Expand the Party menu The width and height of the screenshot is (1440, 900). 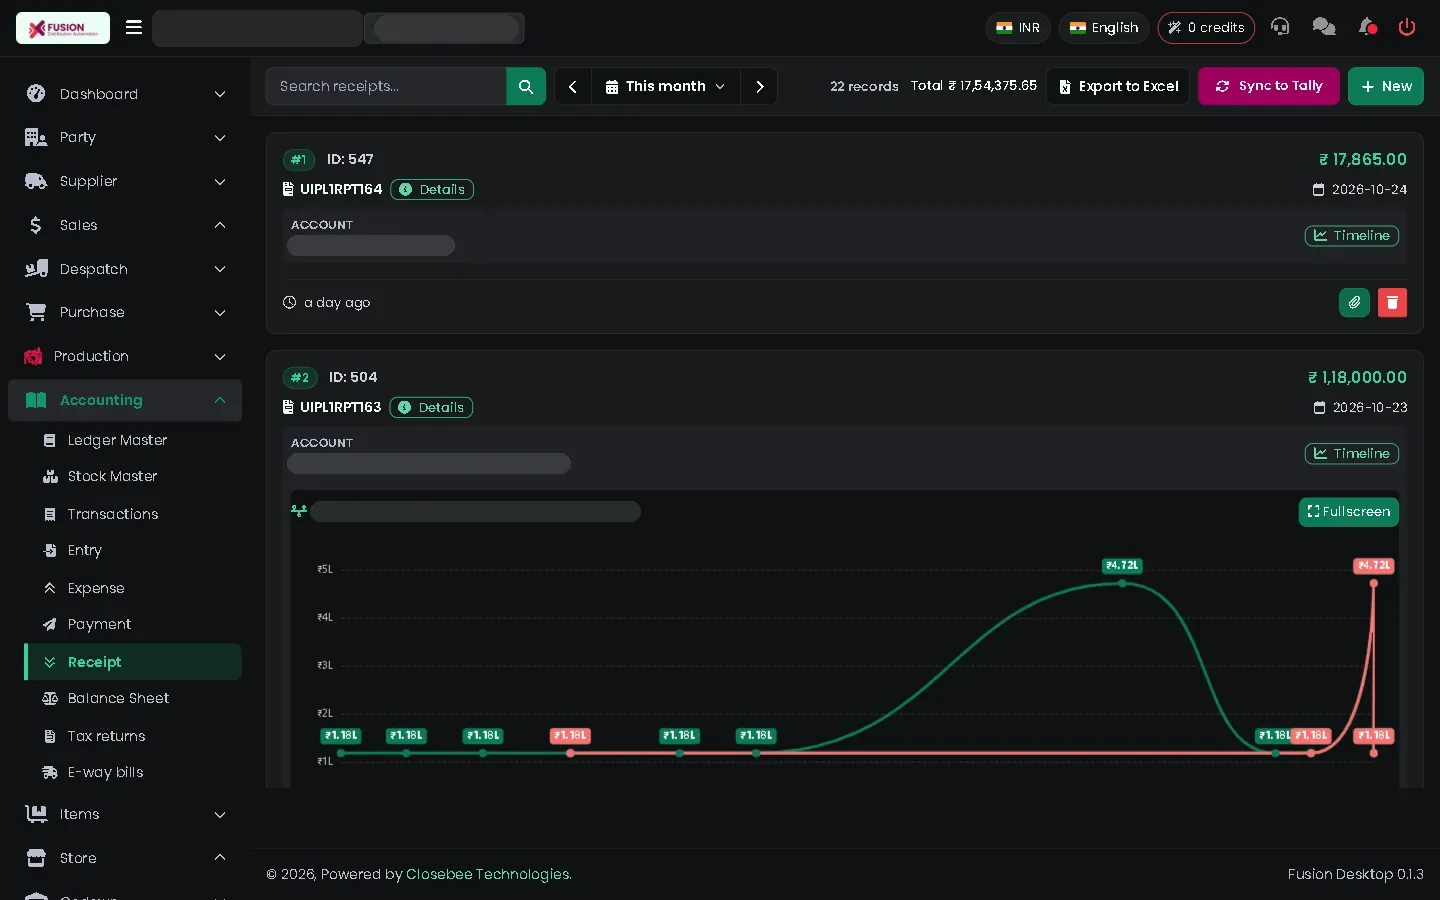point(125,137)
